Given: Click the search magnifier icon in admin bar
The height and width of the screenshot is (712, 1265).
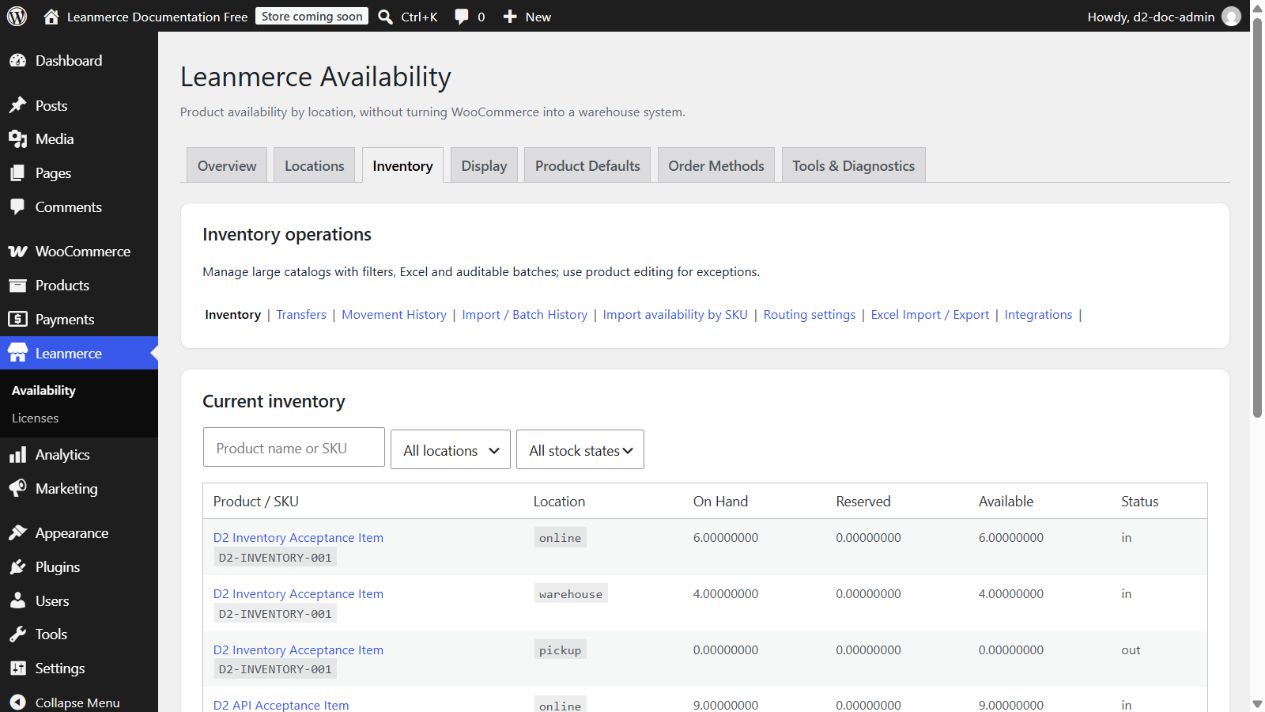Looking at the screenshot, I should click(385, 16).
